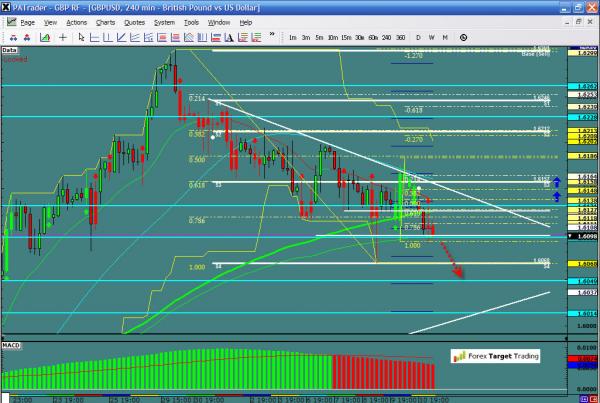
Task: Click the right scroll arrow of chart scrollbar
Action: pos(566,338)
